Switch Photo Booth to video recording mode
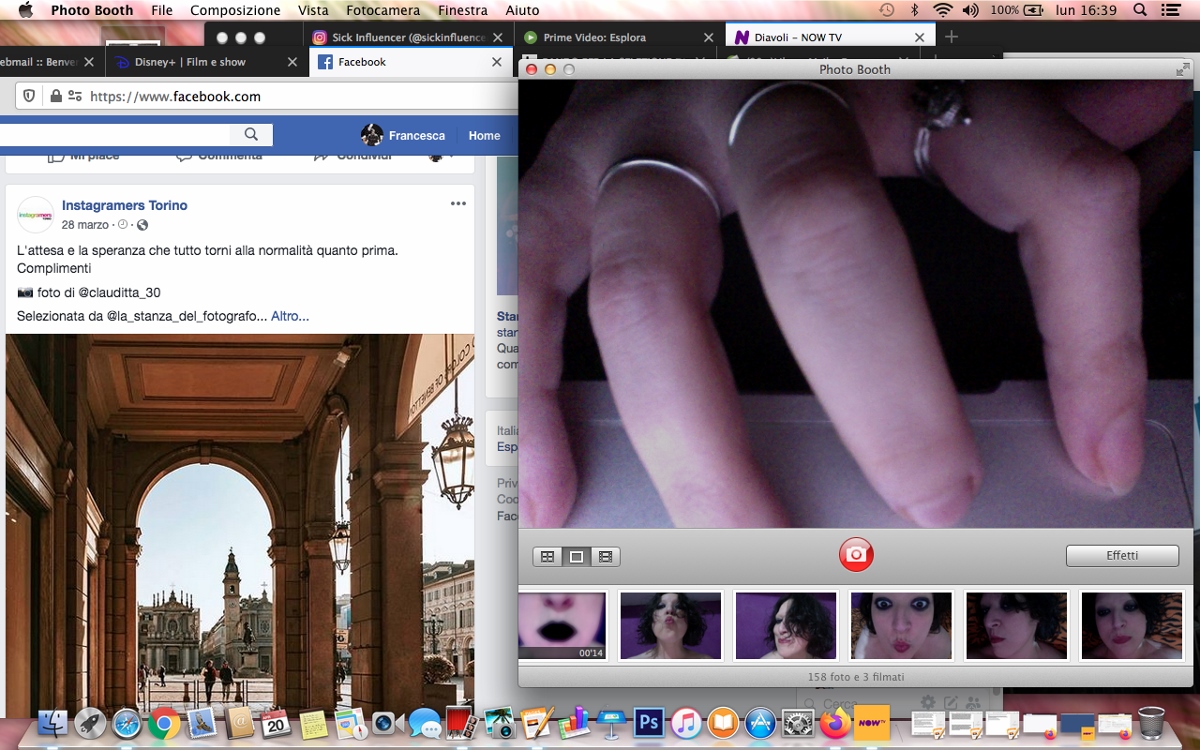This screenshot has width=1200, height=750. [605, 557]
